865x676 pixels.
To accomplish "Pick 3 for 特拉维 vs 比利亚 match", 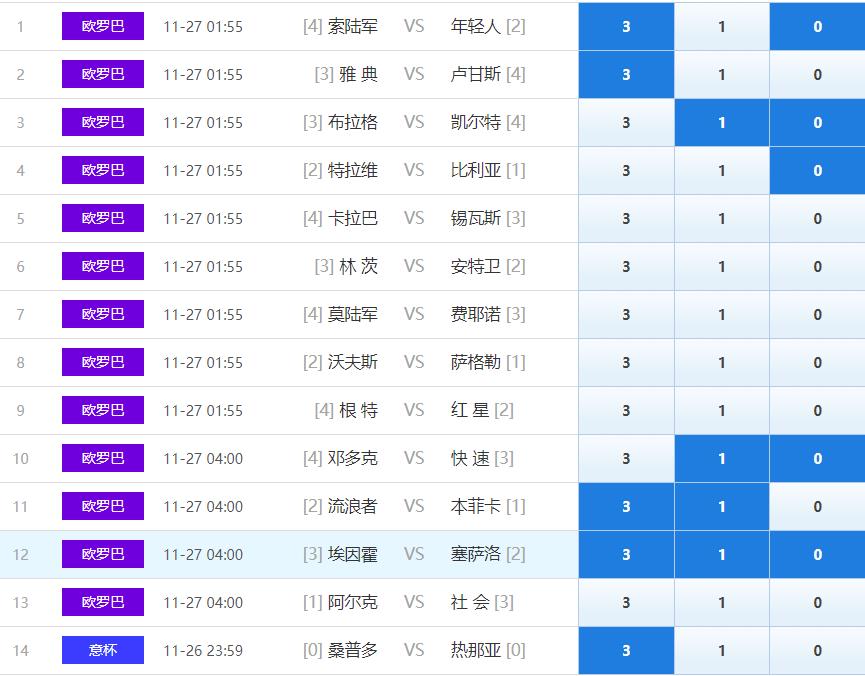I will [626, 171].
